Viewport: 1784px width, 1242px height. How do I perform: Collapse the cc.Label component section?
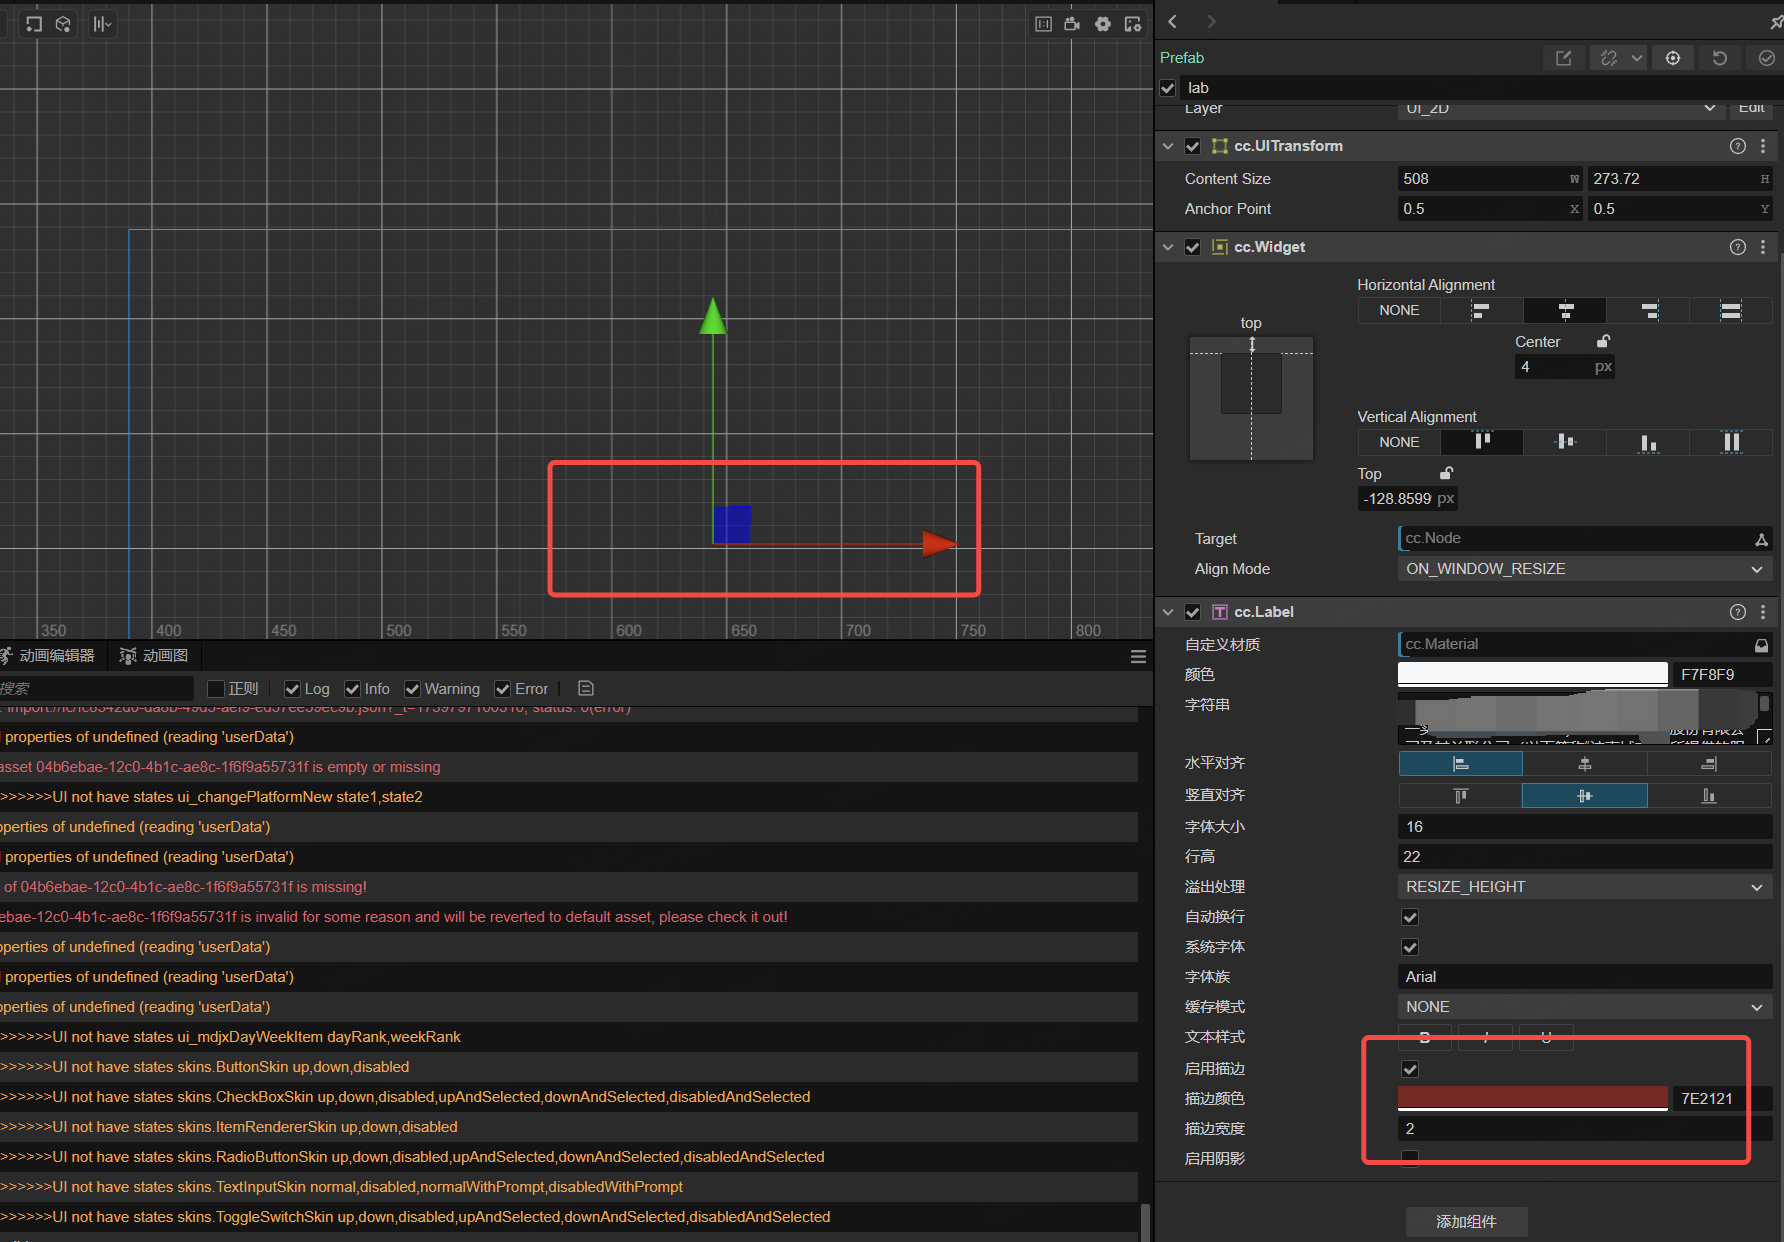click(1168, 612)
